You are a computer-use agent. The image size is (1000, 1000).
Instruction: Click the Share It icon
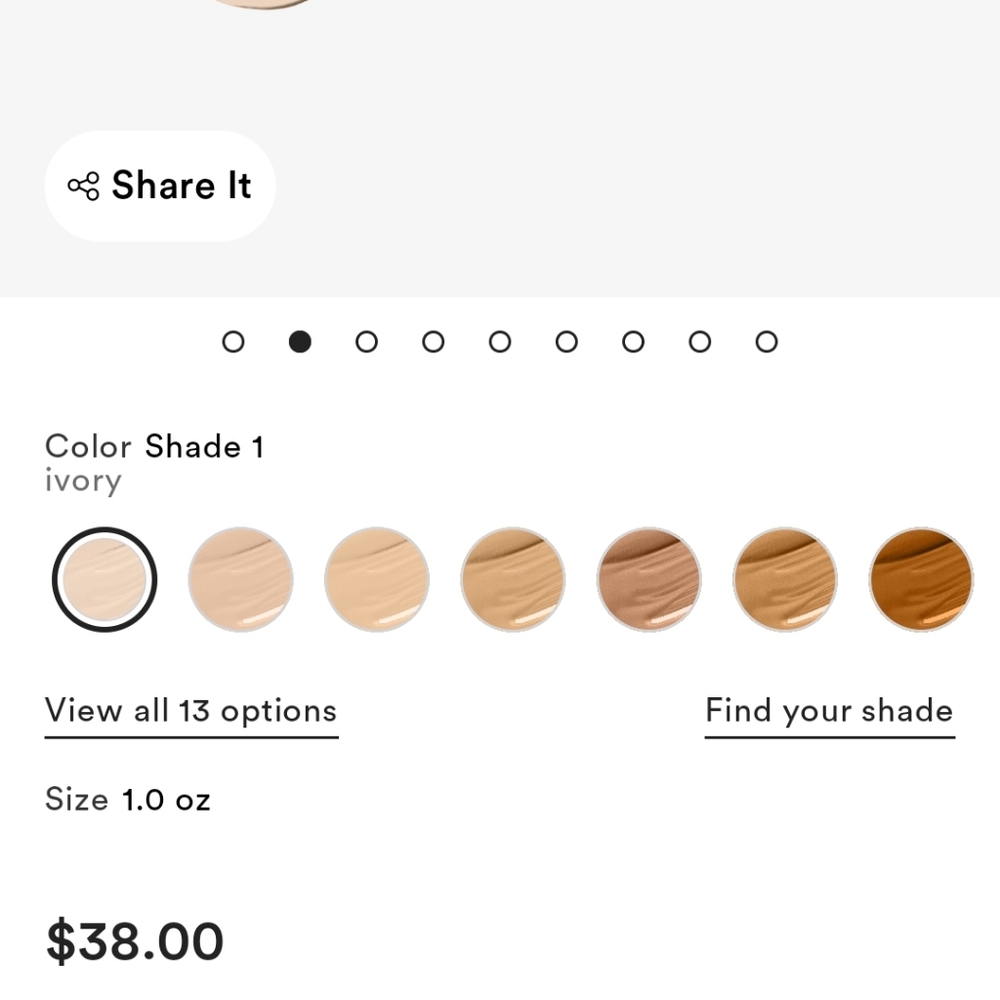pyautogui.click(x=84, y=185)
